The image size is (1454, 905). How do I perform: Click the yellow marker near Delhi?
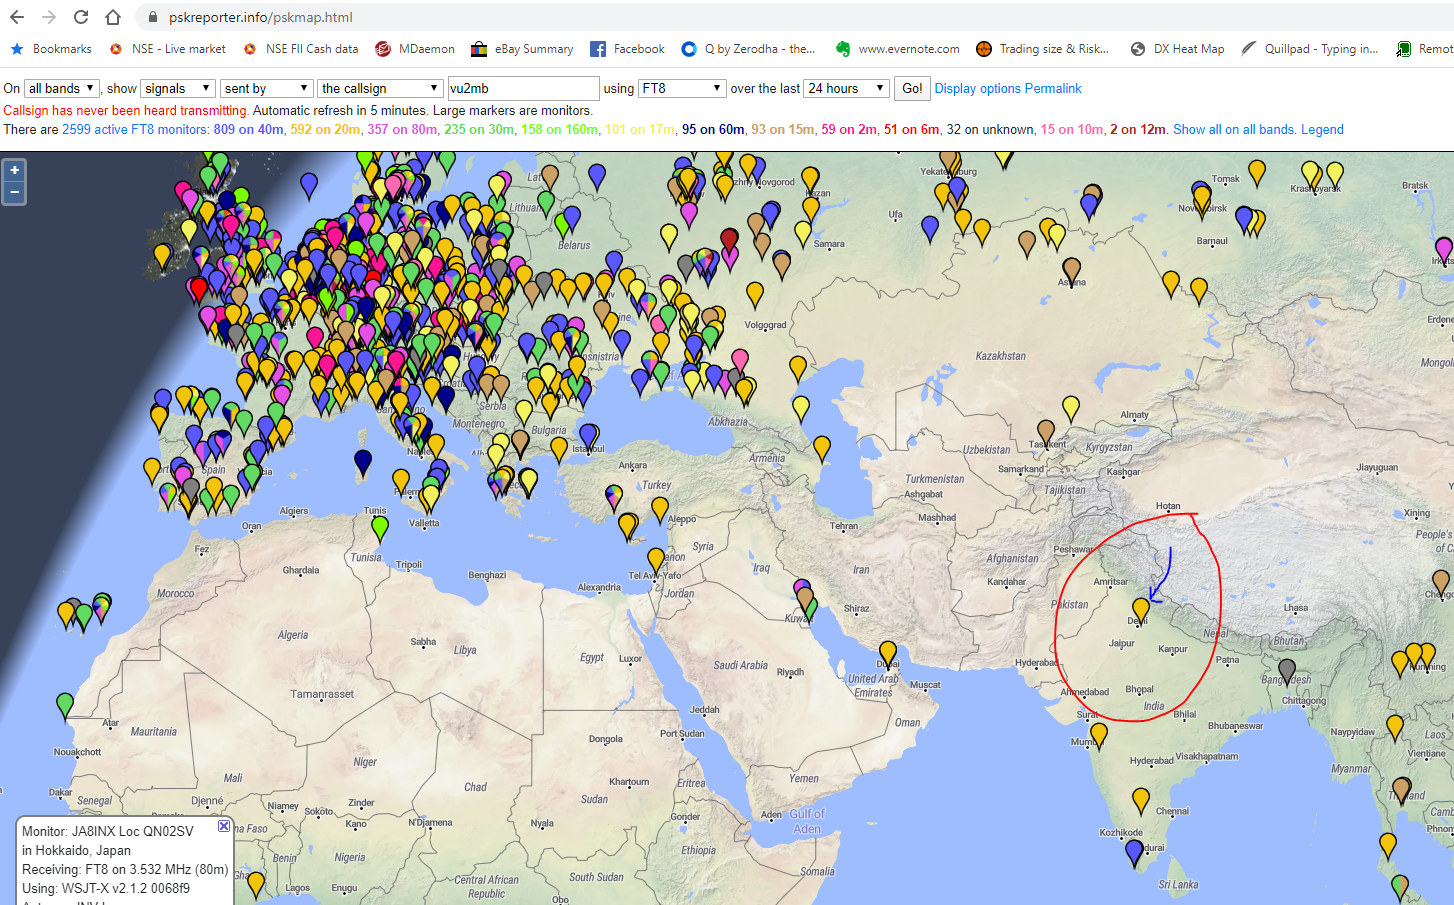pos(1141,609)
